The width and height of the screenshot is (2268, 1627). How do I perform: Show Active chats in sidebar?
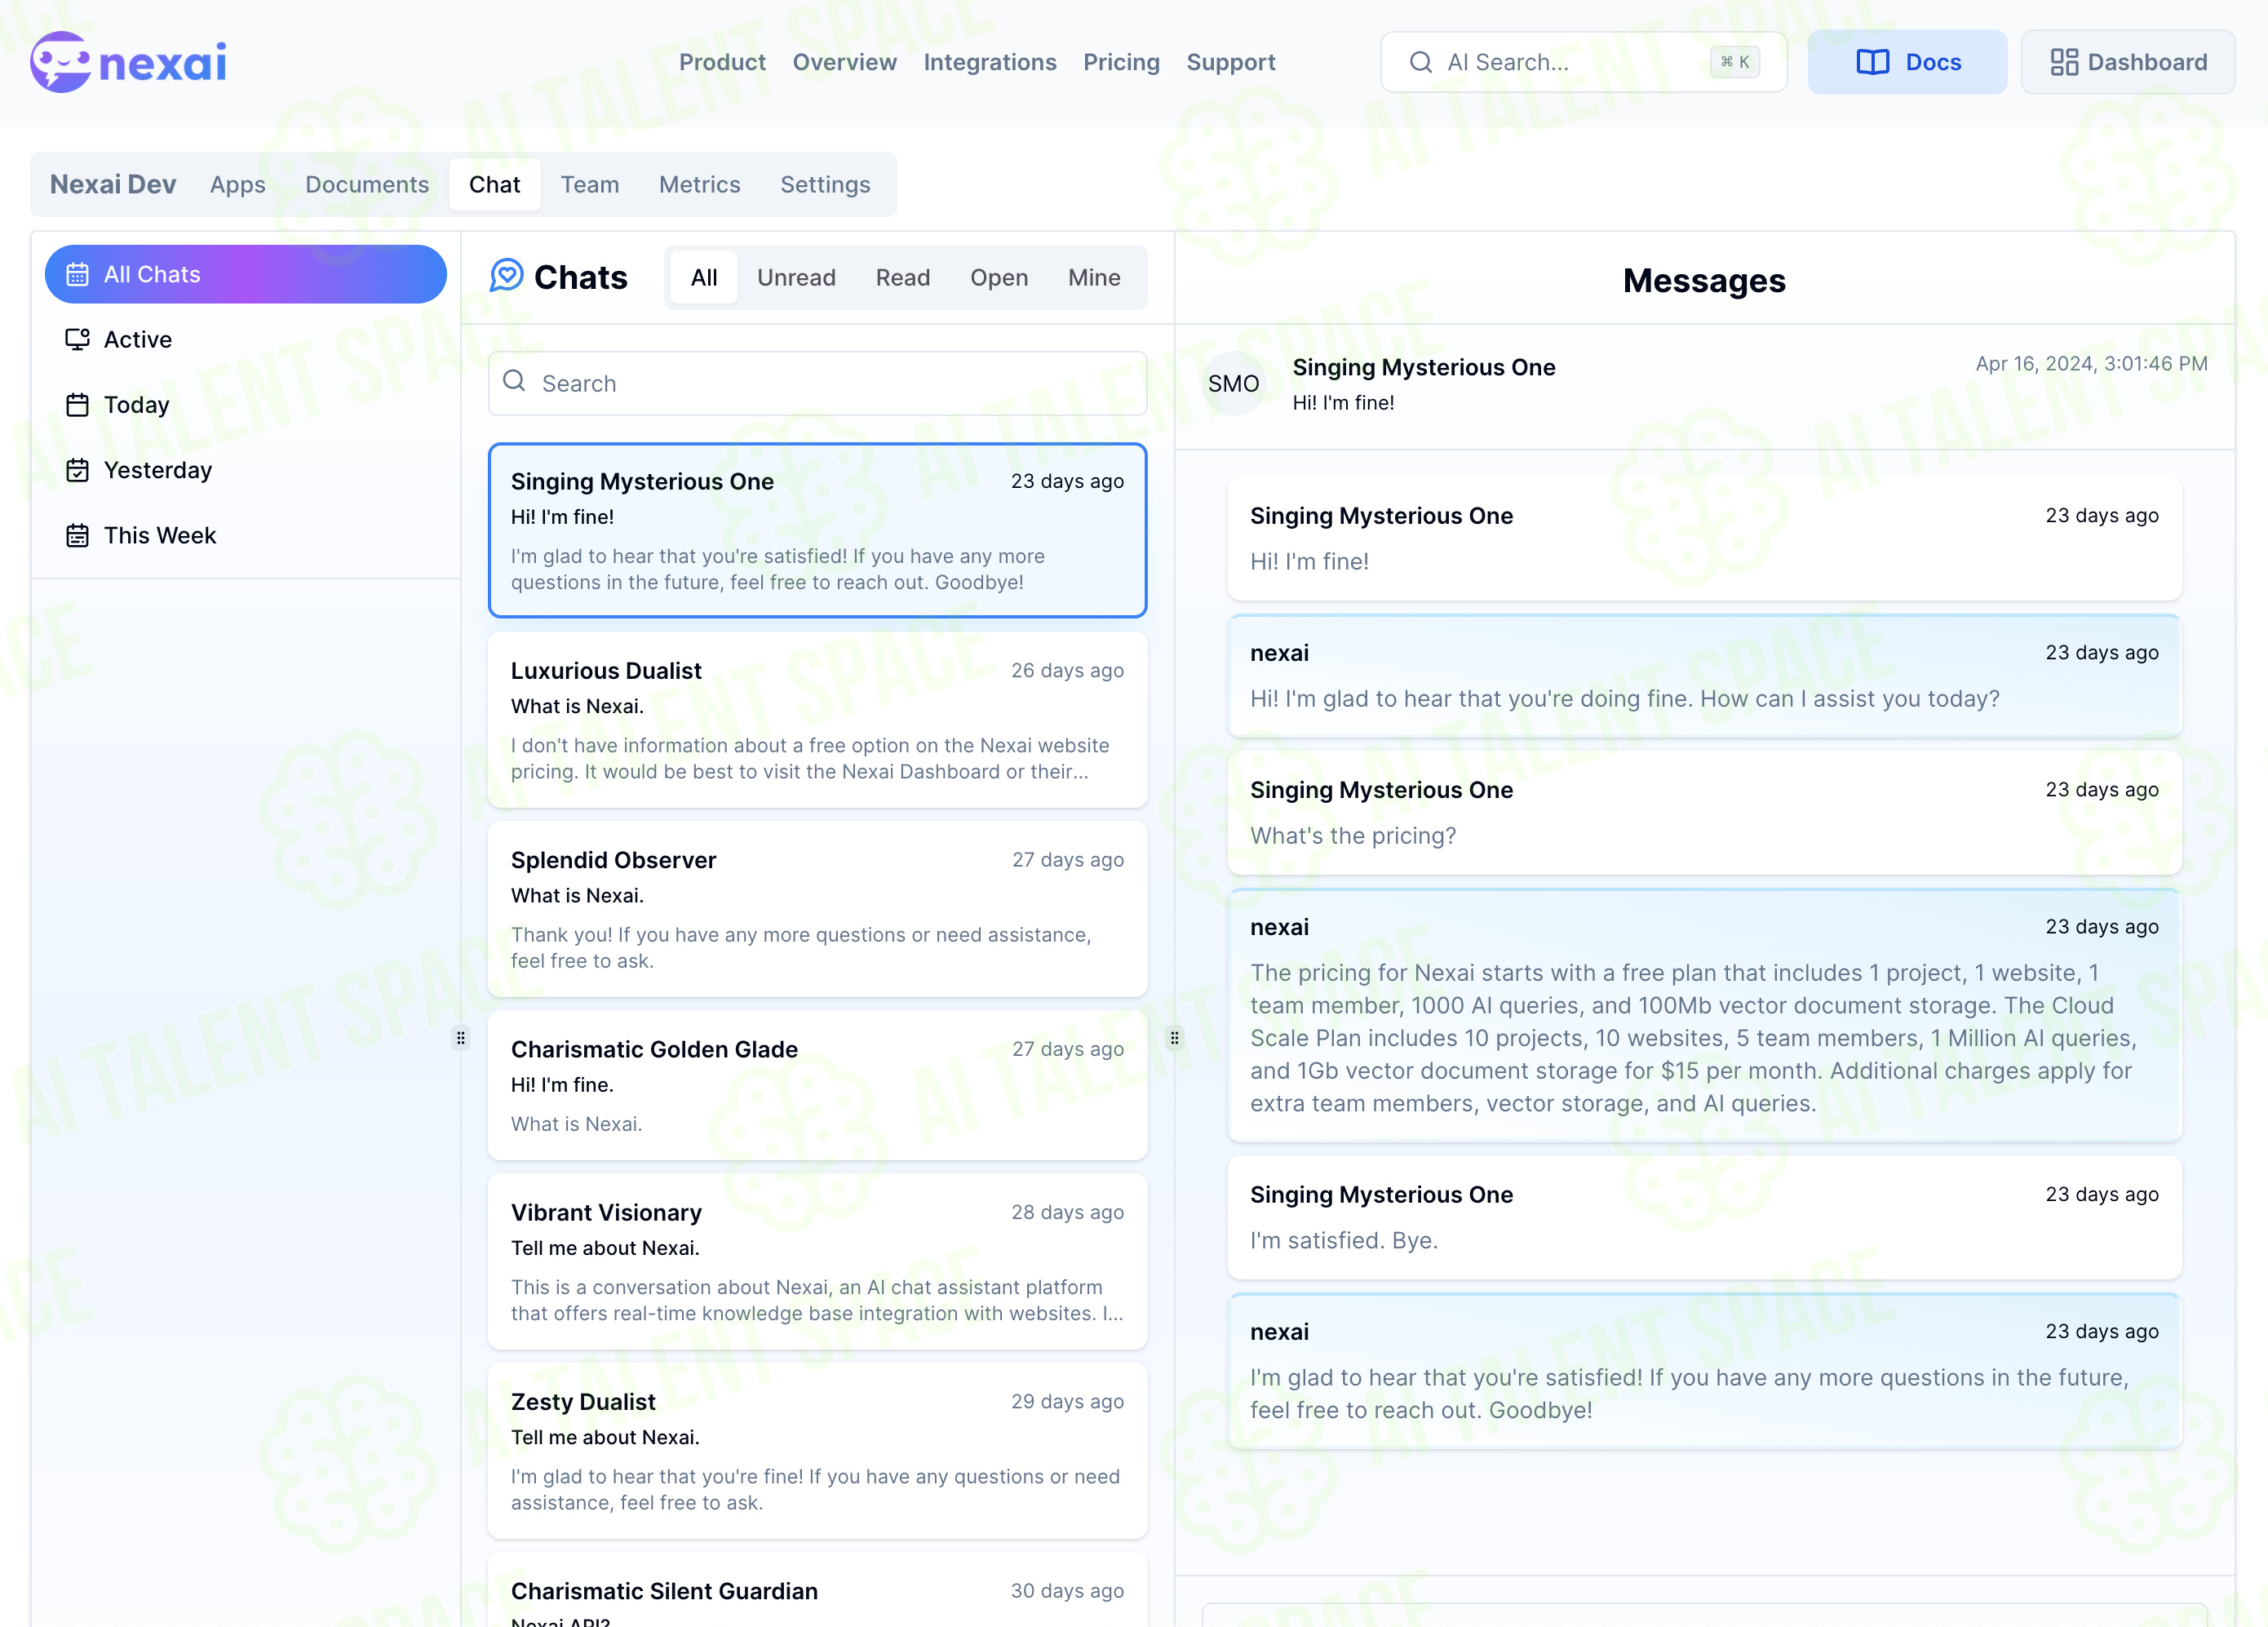pos(245,339)
